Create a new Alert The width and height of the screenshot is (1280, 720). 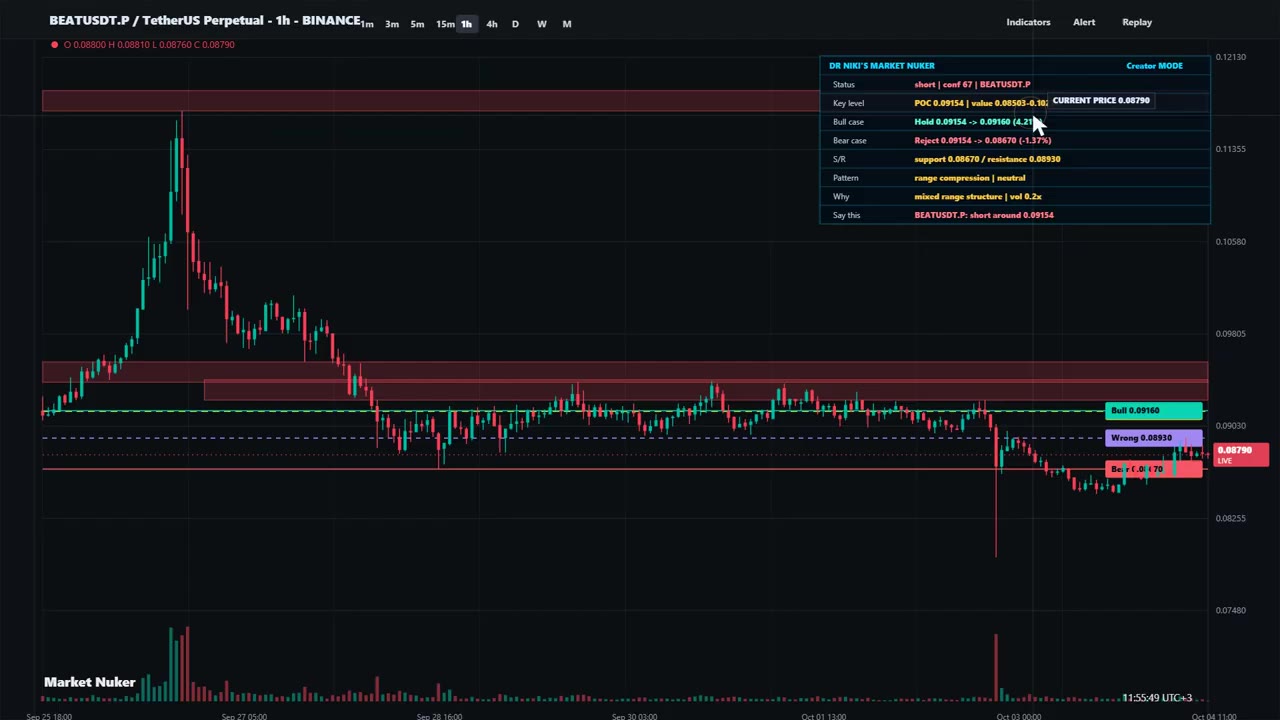1084,22
